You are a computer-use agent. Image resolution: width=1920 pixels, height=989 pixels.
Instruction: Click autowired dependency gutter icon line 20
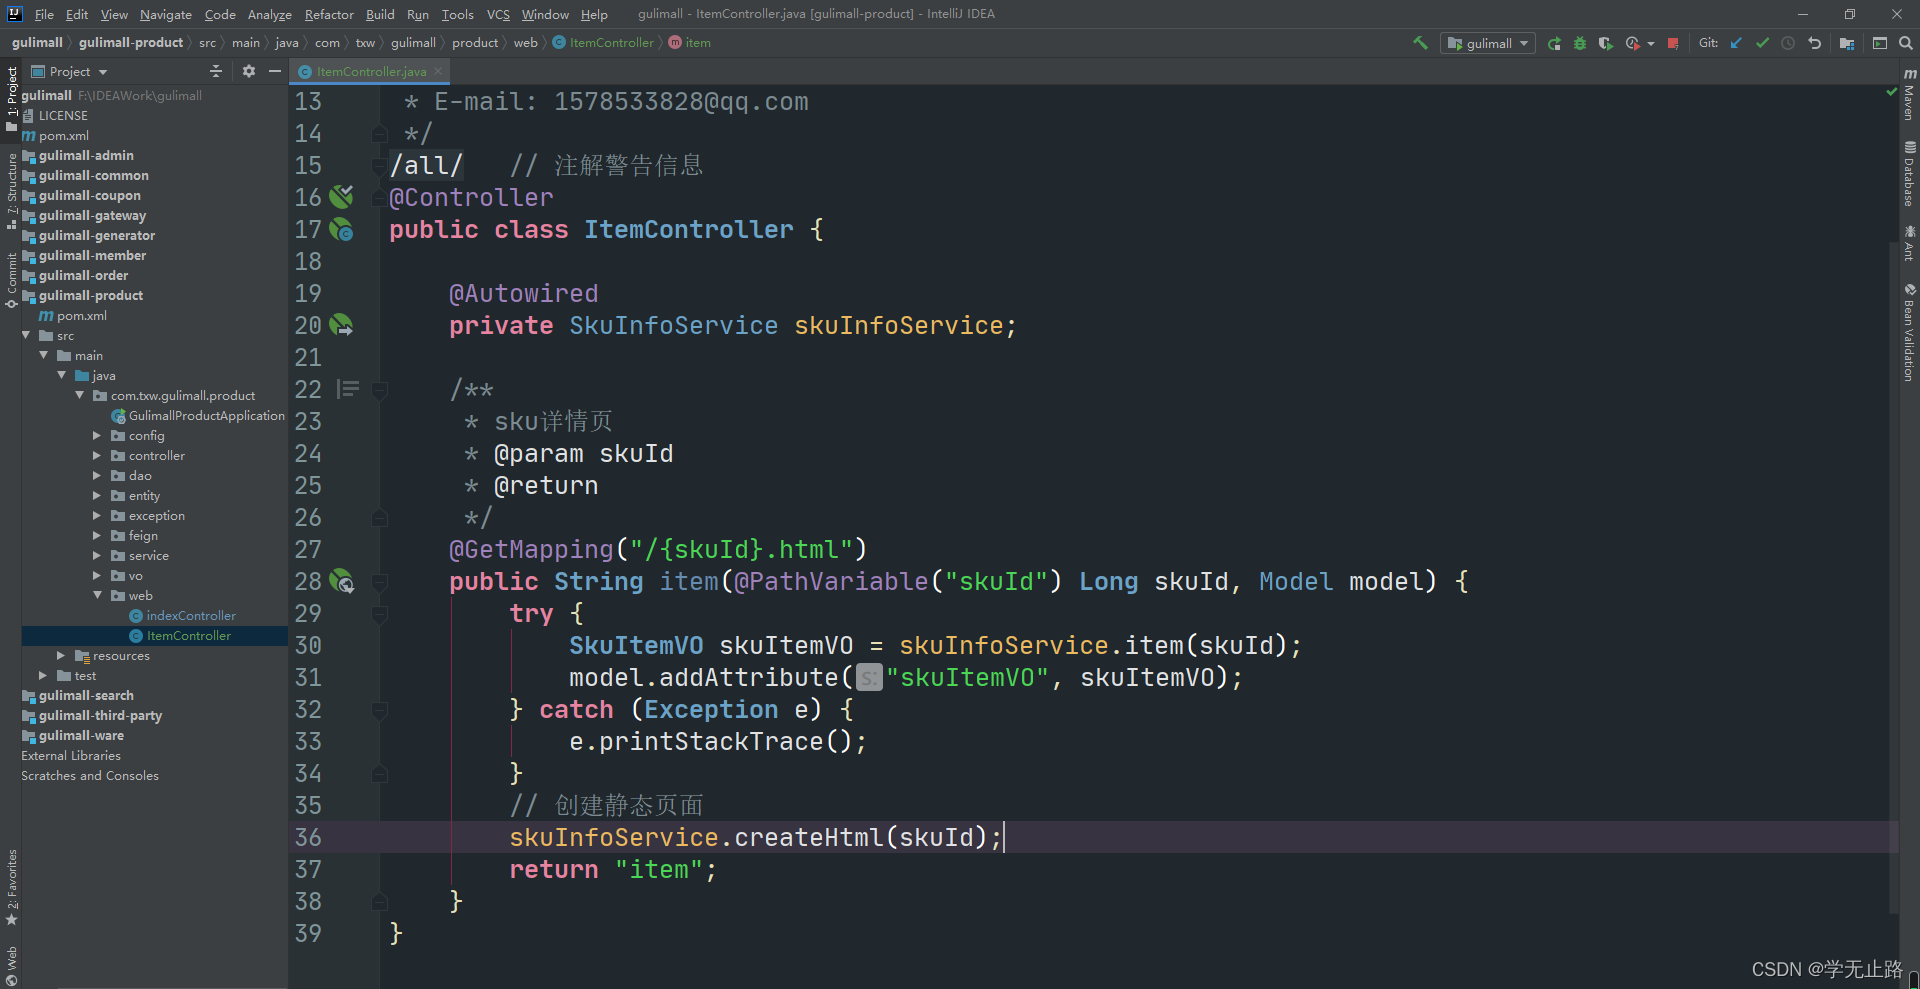[341, 325]
